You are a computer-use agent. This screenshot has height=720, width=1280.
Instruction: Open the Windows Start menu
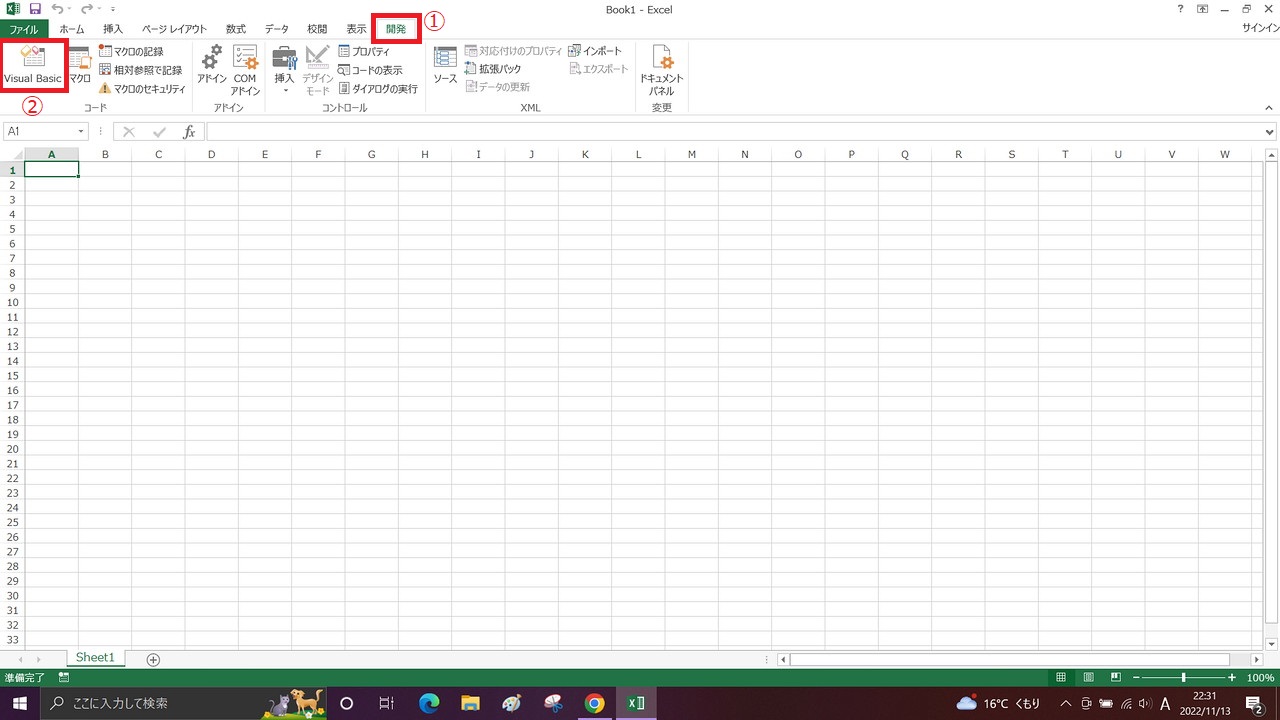[20, 703]
